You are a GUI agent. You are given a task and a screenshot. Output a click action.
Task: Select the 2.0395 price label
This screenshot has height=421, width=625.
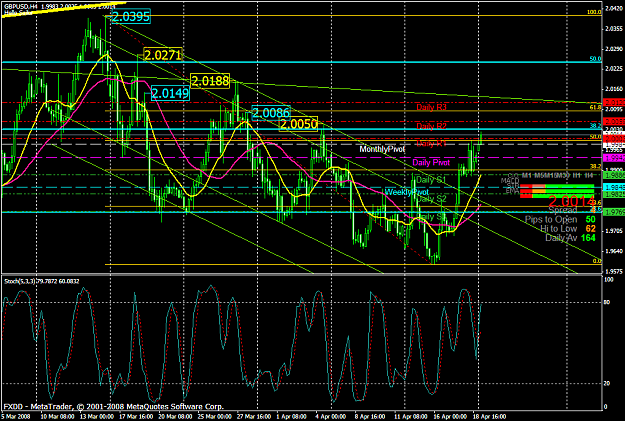131,17
